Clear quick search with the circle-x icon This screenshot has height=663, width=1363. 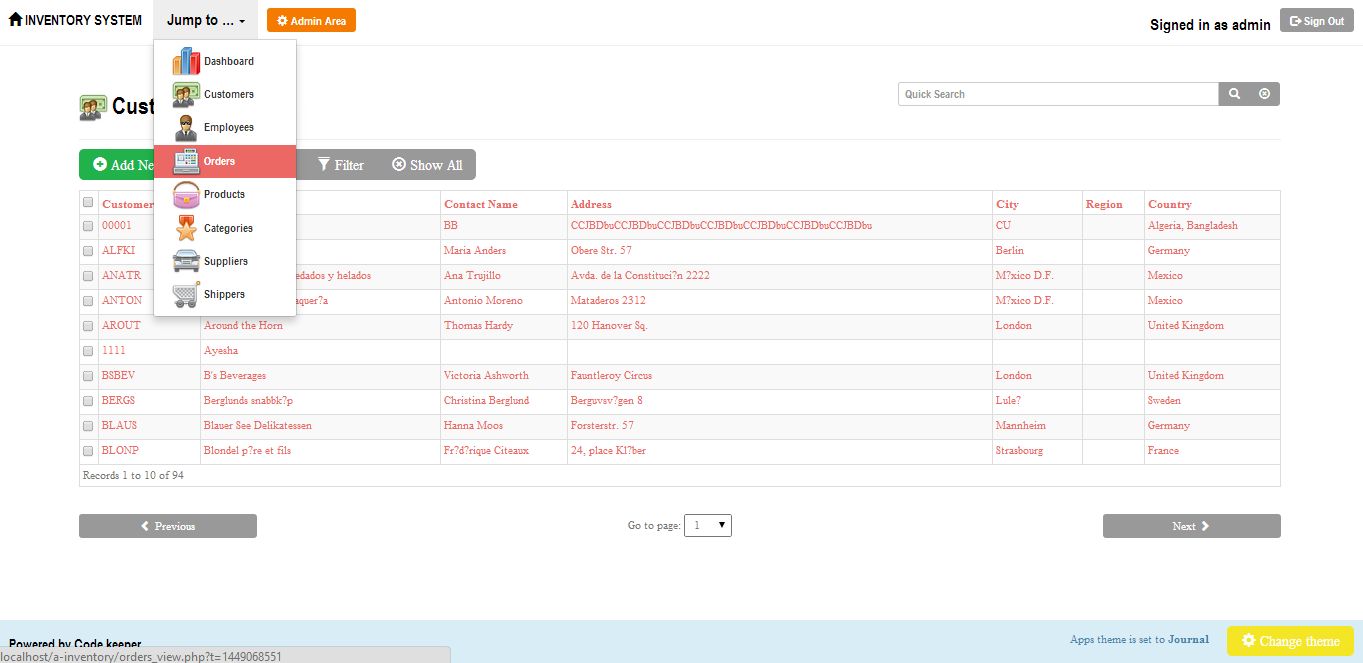click(x=1264, y=94)
